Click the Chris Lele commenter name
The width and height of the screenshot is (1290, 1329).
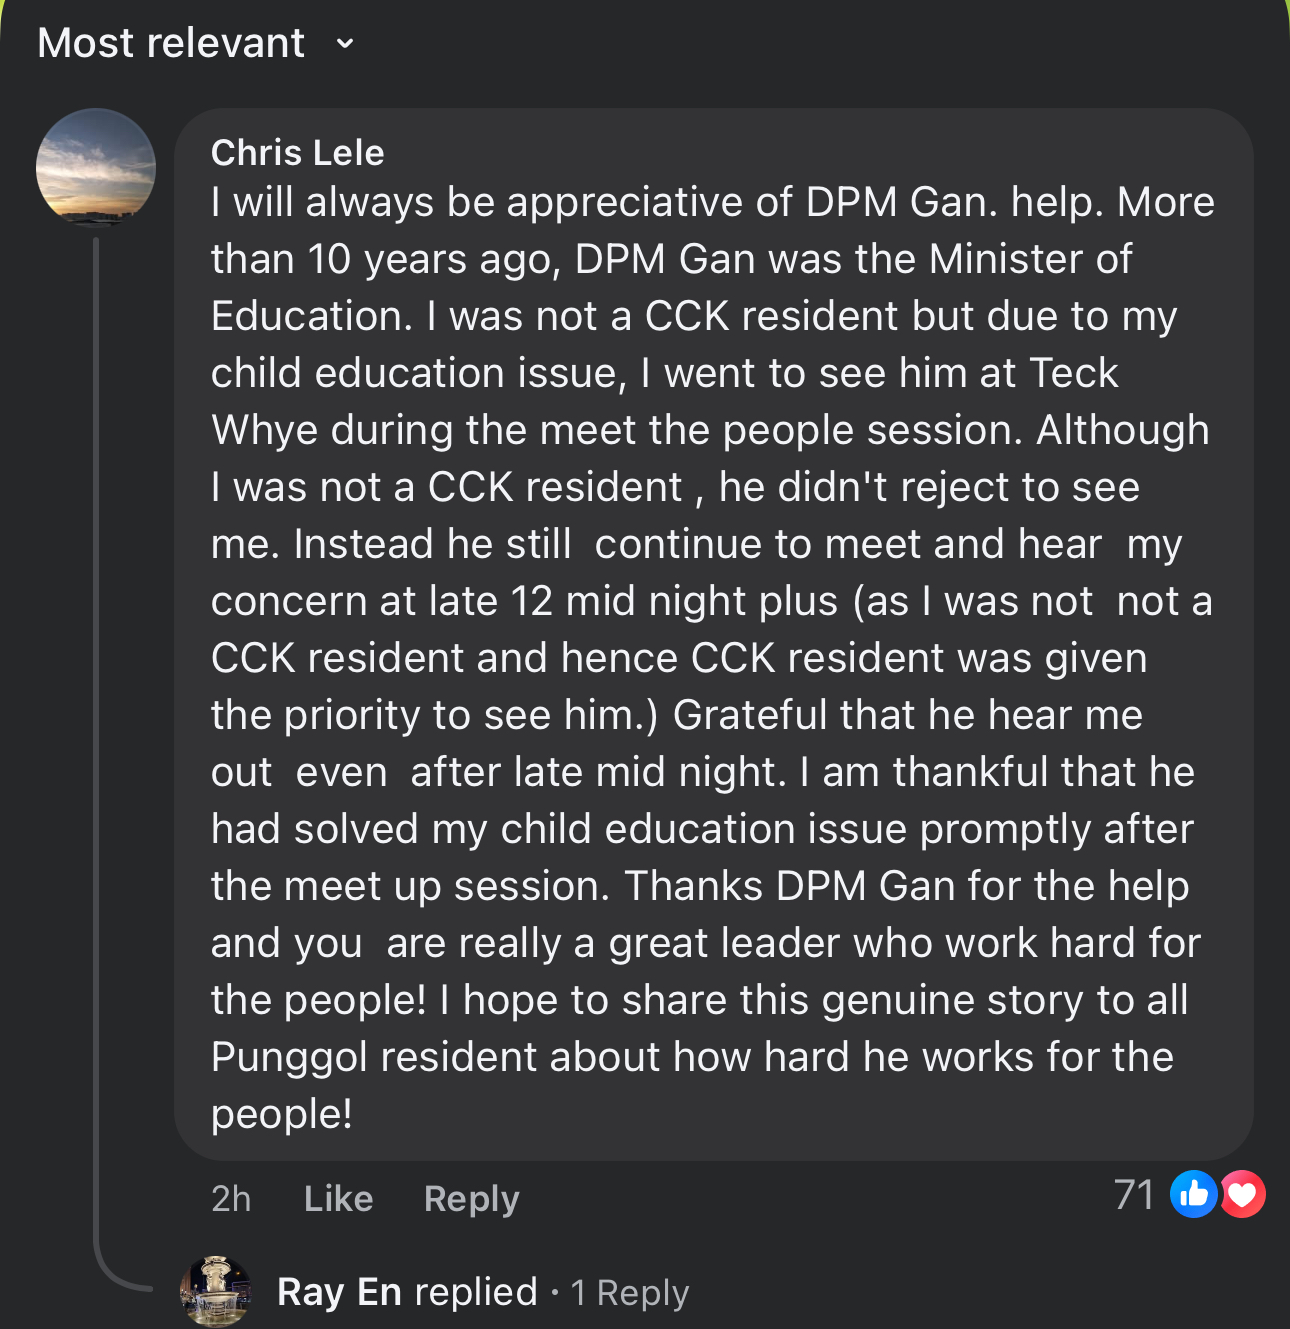point(297,152)
